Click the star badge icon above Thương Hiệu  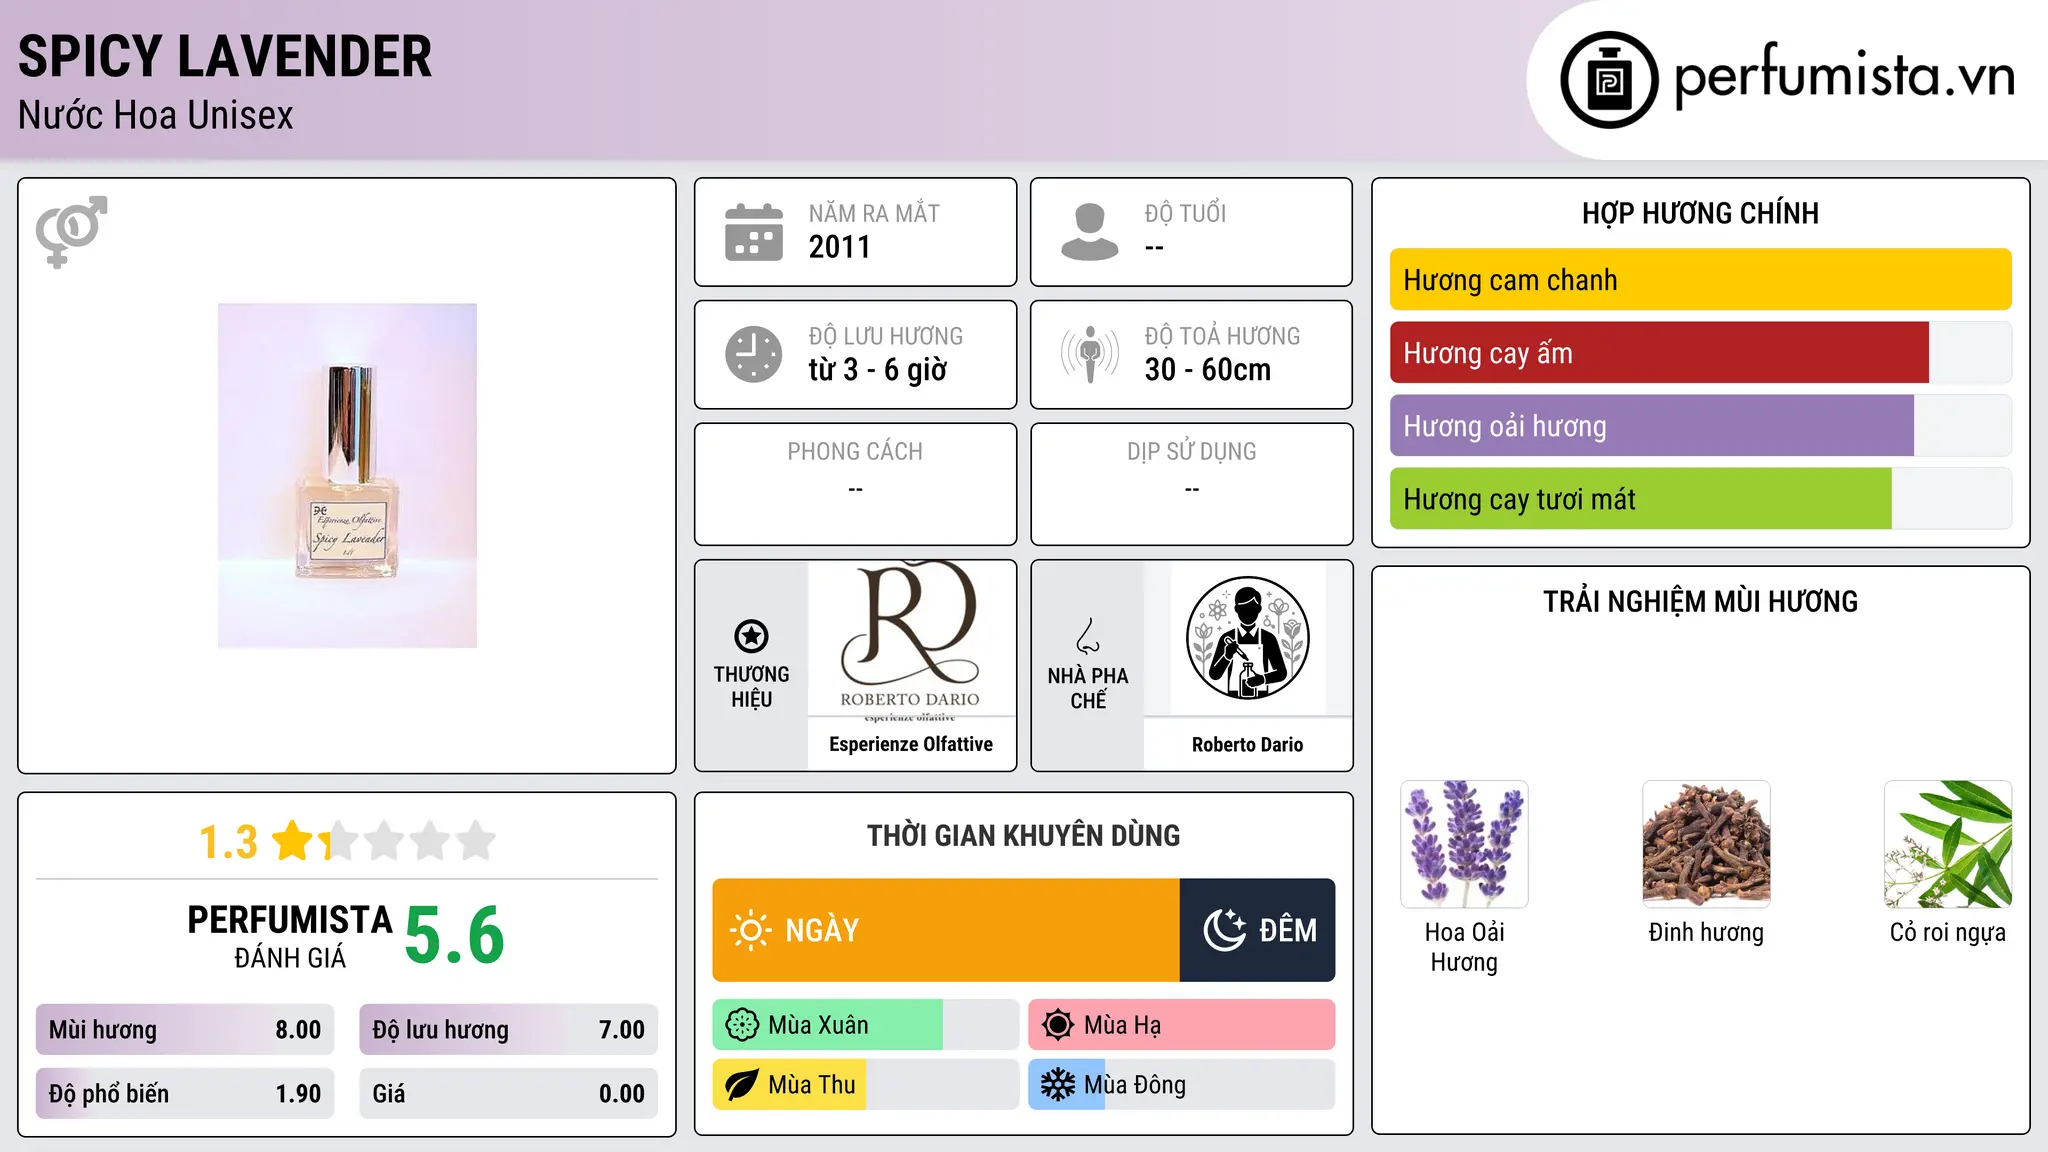pos(751,636)
